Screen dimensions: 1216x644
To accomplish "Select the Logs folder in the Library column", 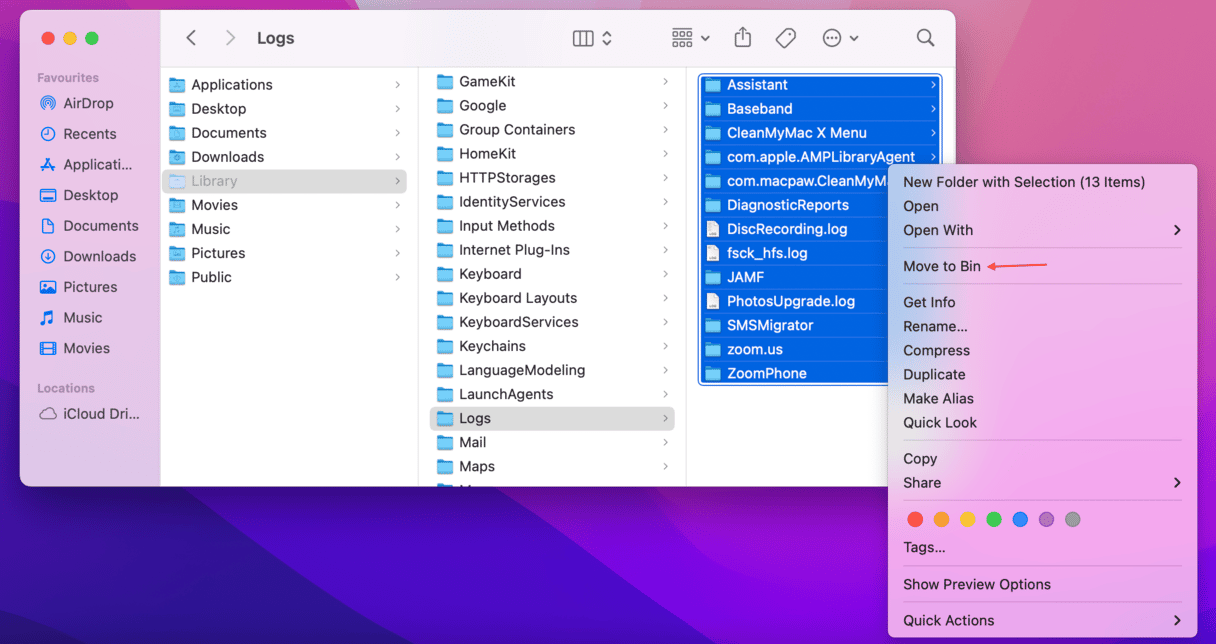I will tap(552, 418).
